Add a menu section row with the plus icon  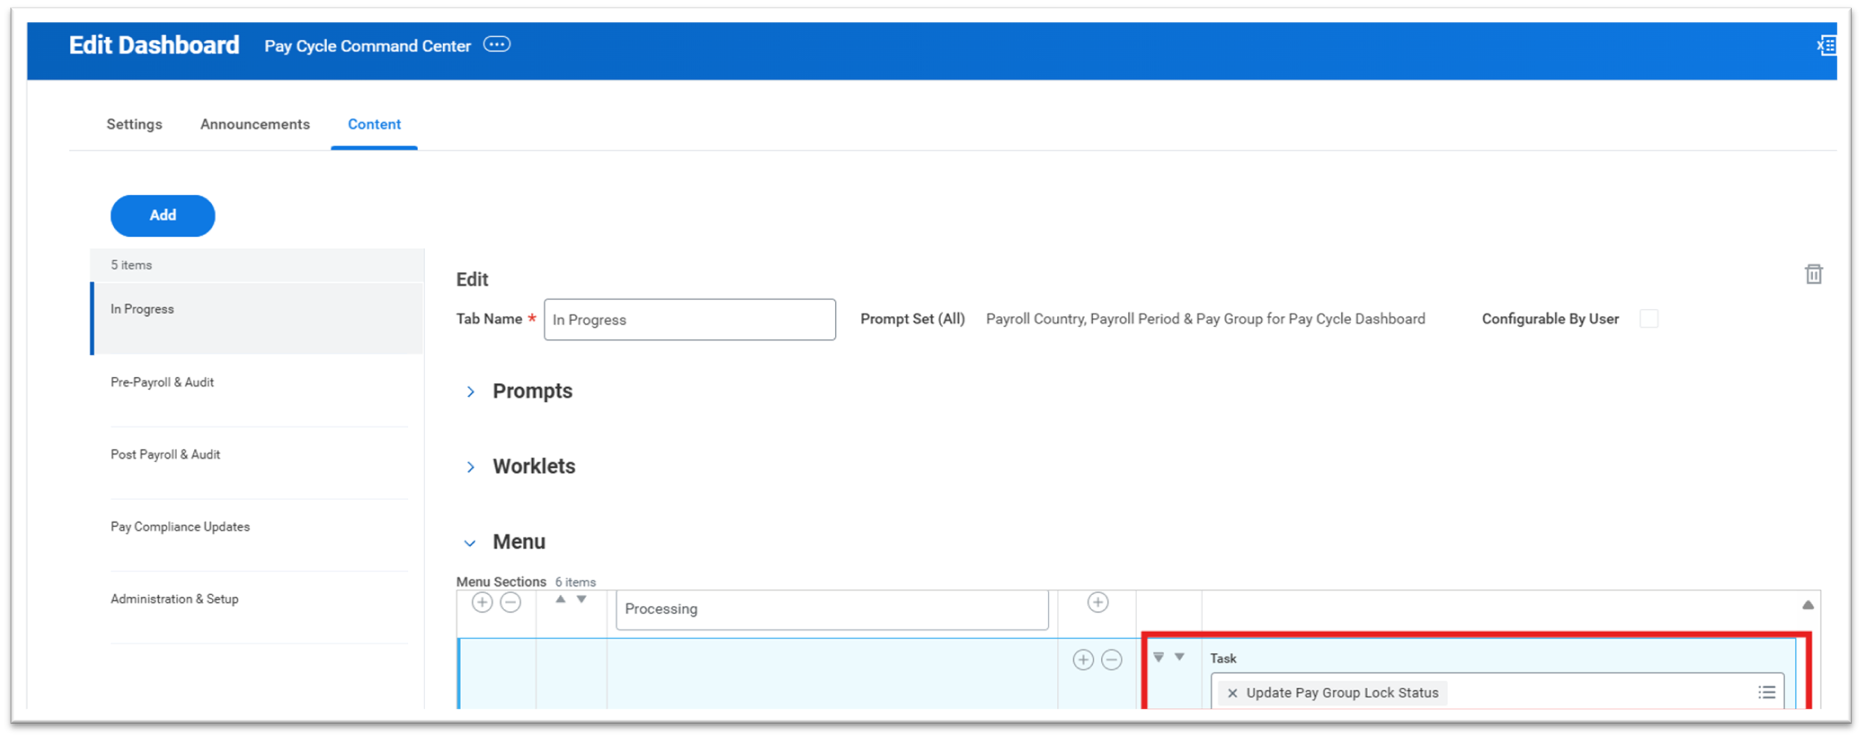(x=482, y=602)
